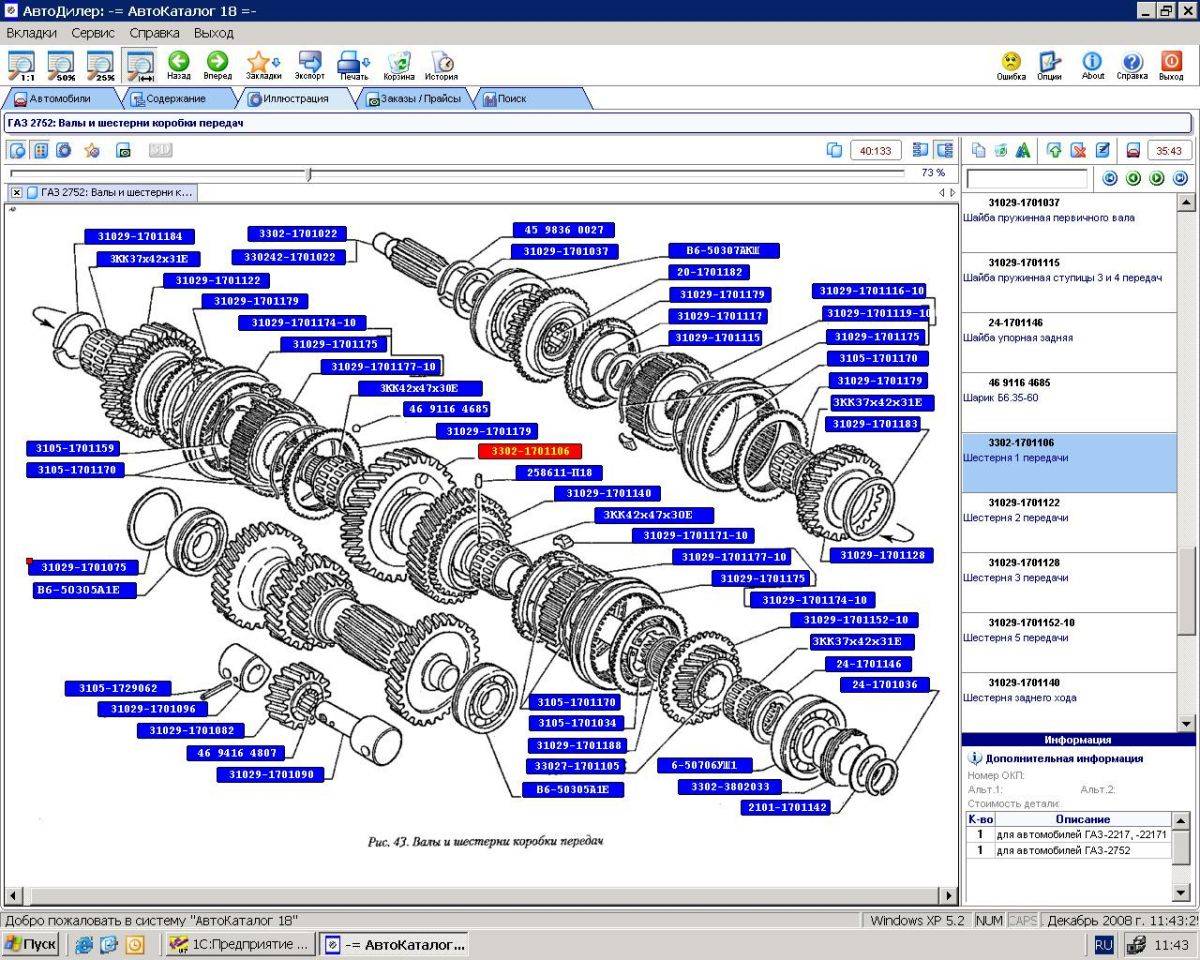Open the Опции options icon
This screenshot has height=960, width=1200.
pyautogui.click(x=1049, y=65)
